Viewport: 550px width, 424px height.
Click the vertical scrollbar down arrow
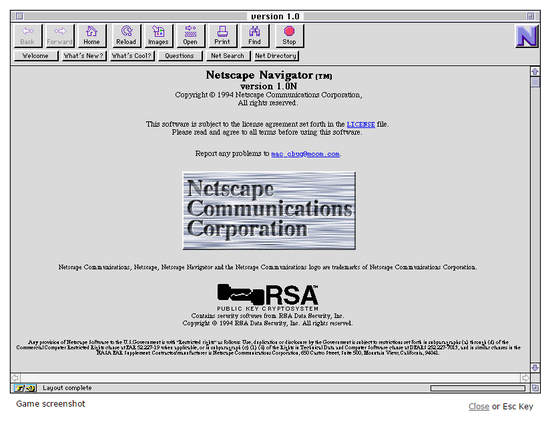[535, 368]
